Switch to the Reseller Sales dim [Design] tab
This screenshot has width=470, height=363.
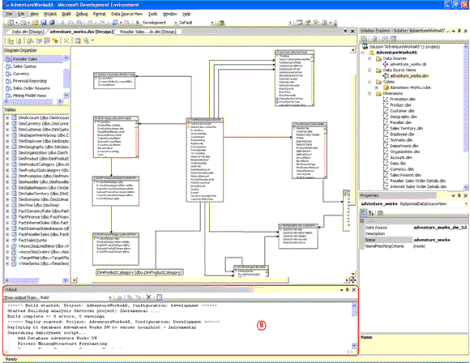(148, 32)
